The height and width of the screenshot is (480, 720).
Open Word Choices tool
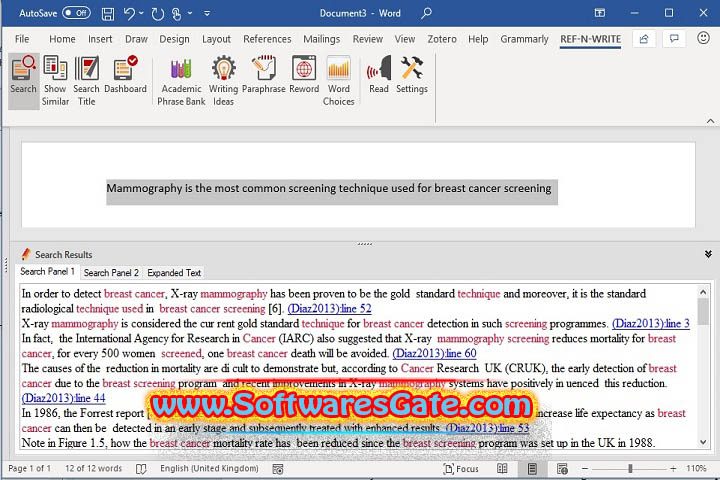tap(338, 81)
